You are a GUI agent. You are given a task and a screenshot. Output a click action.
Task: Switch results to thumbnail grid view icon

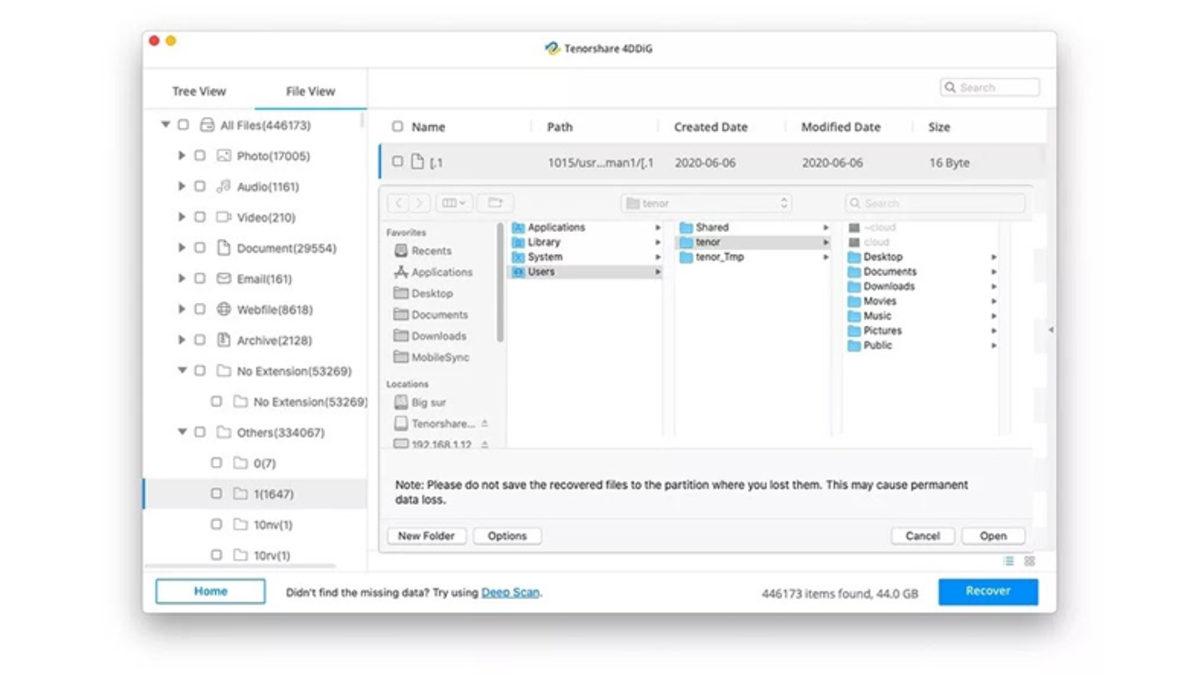pyautogui.click(x=1030, y=562)
